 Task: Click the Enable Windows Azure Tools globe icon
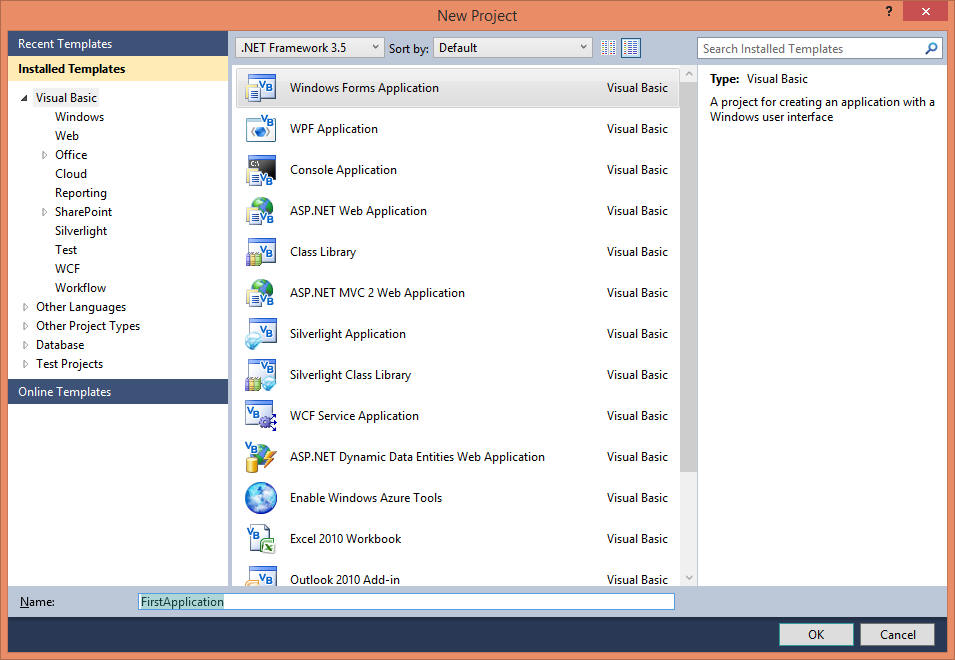pyautogui.click(x=261, y=498)
